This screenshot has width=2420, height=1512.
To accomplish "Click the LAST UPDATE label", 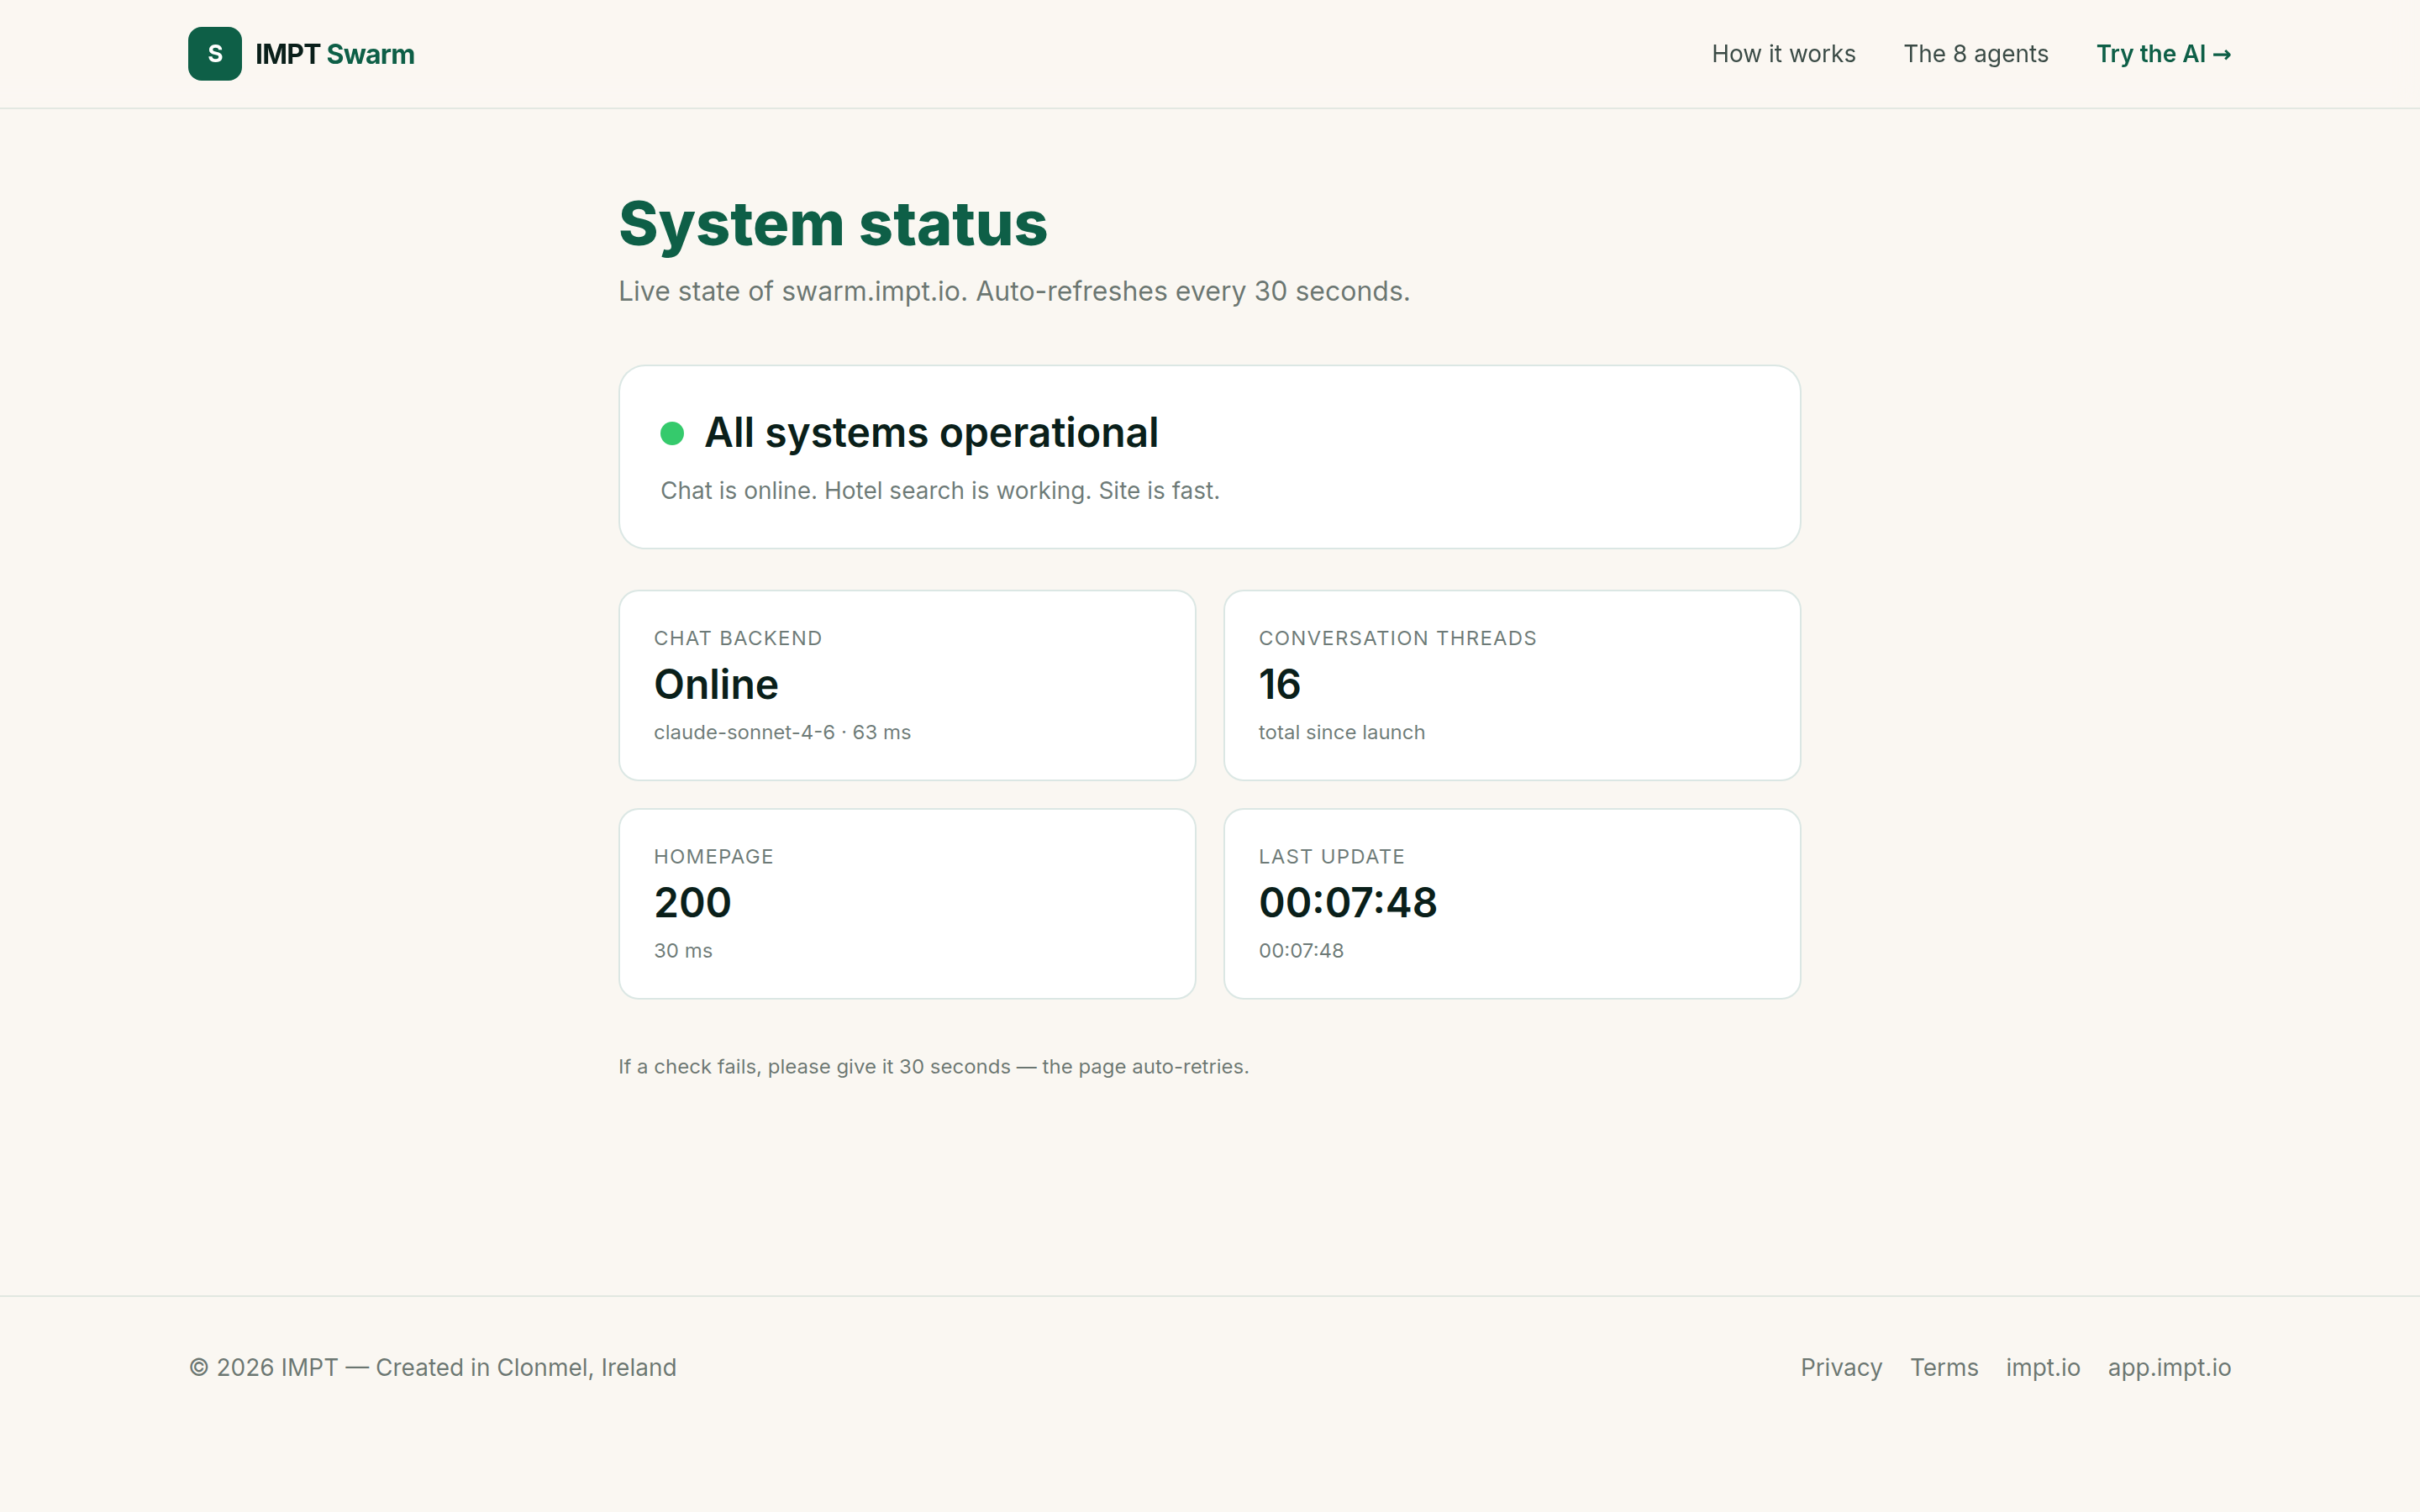I will click(1331, 857).
